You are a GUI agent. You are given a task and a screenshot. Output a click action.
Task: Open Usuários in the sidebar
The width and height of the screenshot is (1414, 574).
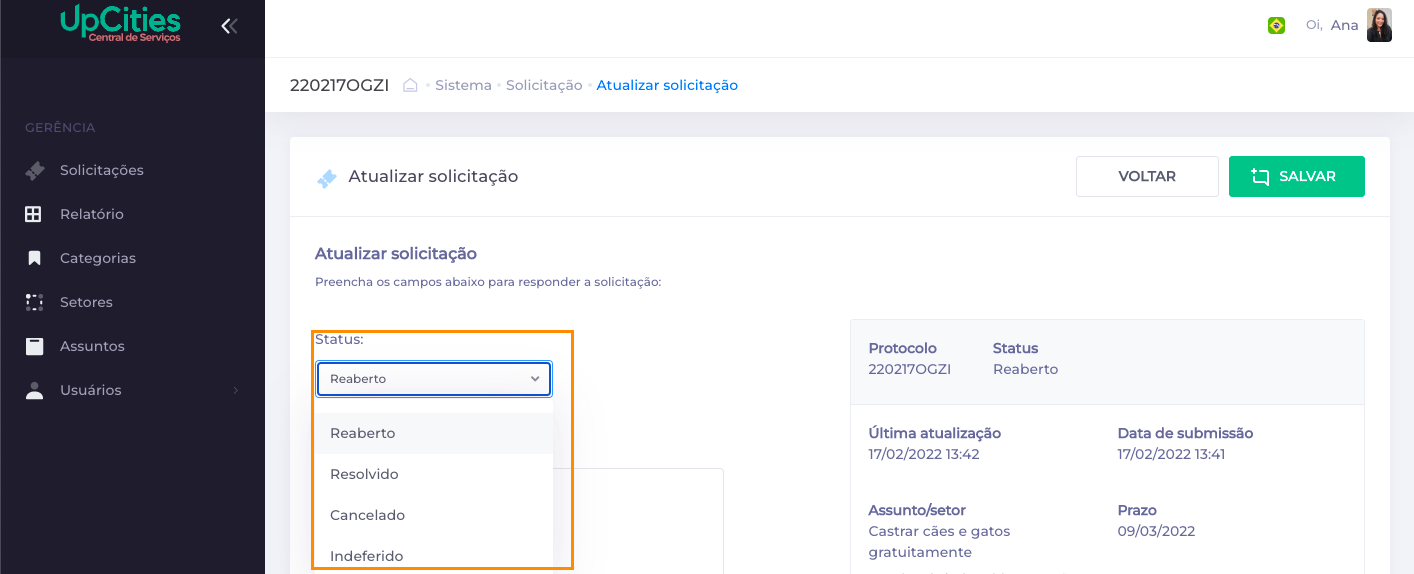click(91, 390)
